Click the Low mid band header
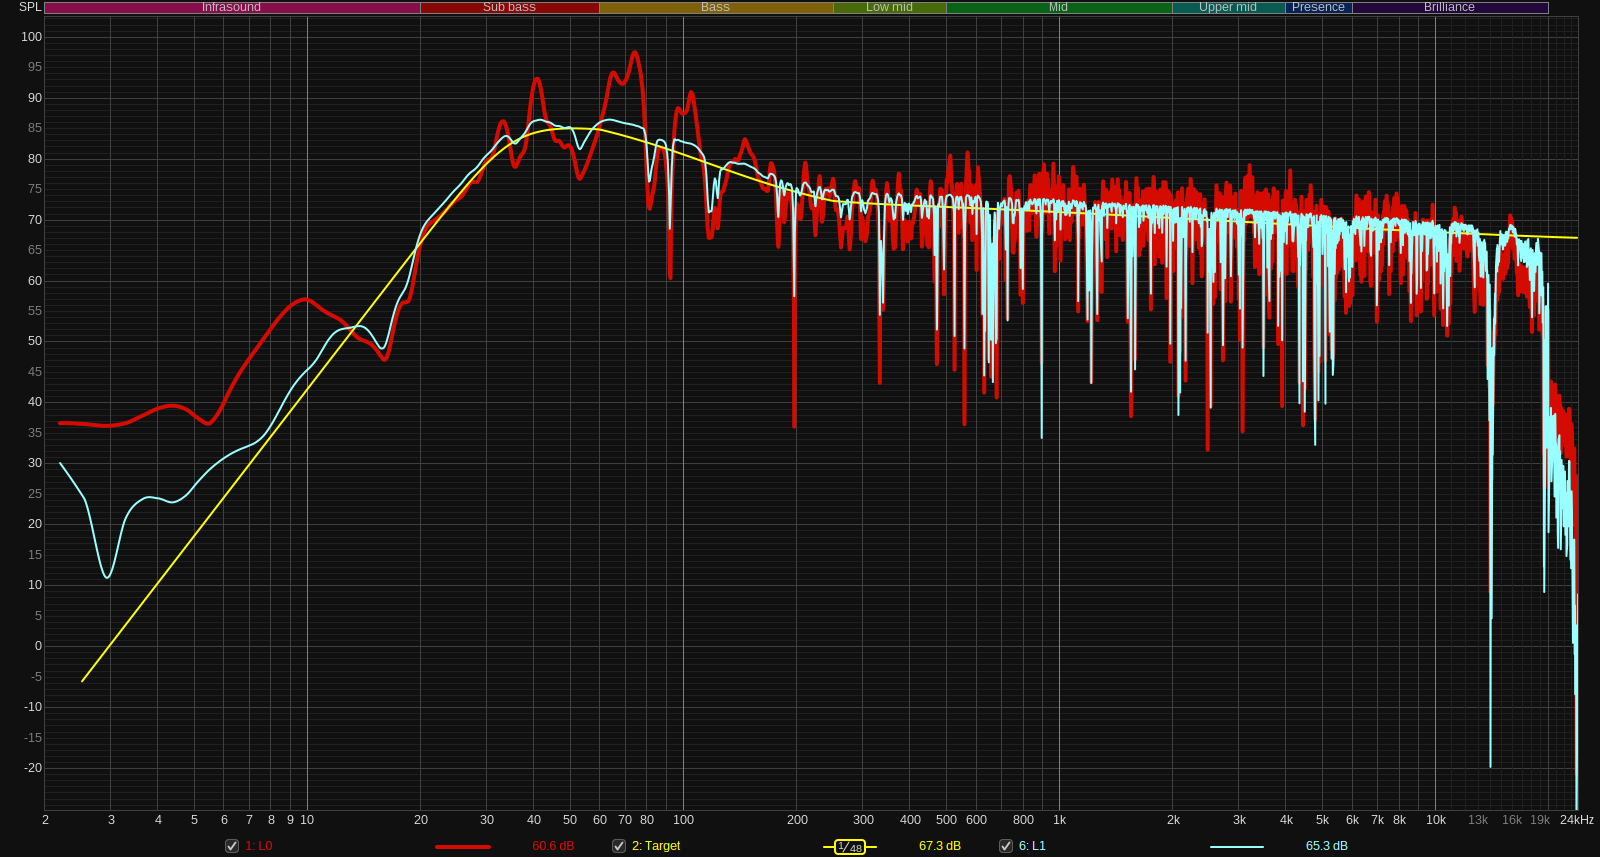 889,7
